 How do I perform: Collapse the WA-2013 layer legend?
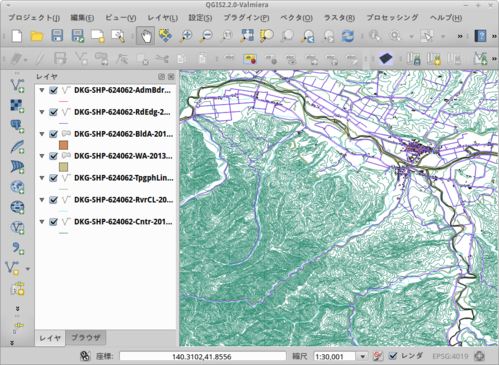[42, 156]
